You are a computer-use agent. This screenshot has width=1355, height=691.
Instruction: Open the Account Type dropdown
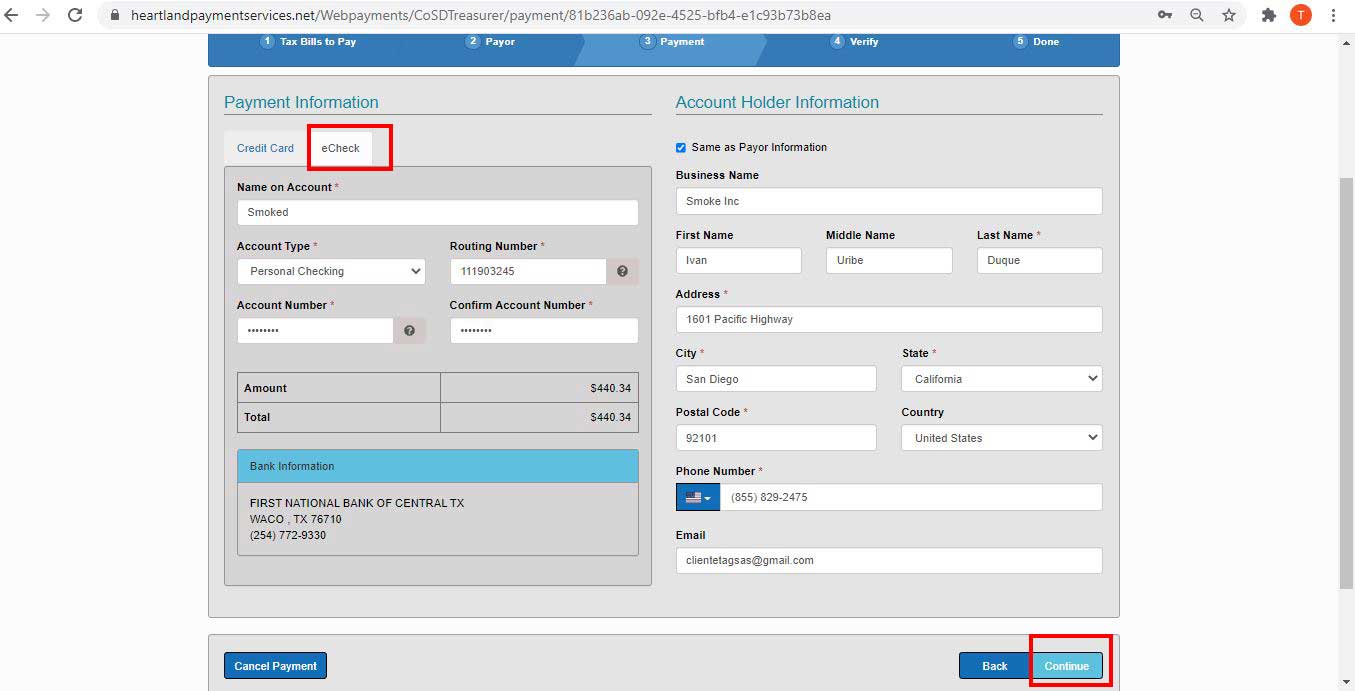click(x=331, y=271)
